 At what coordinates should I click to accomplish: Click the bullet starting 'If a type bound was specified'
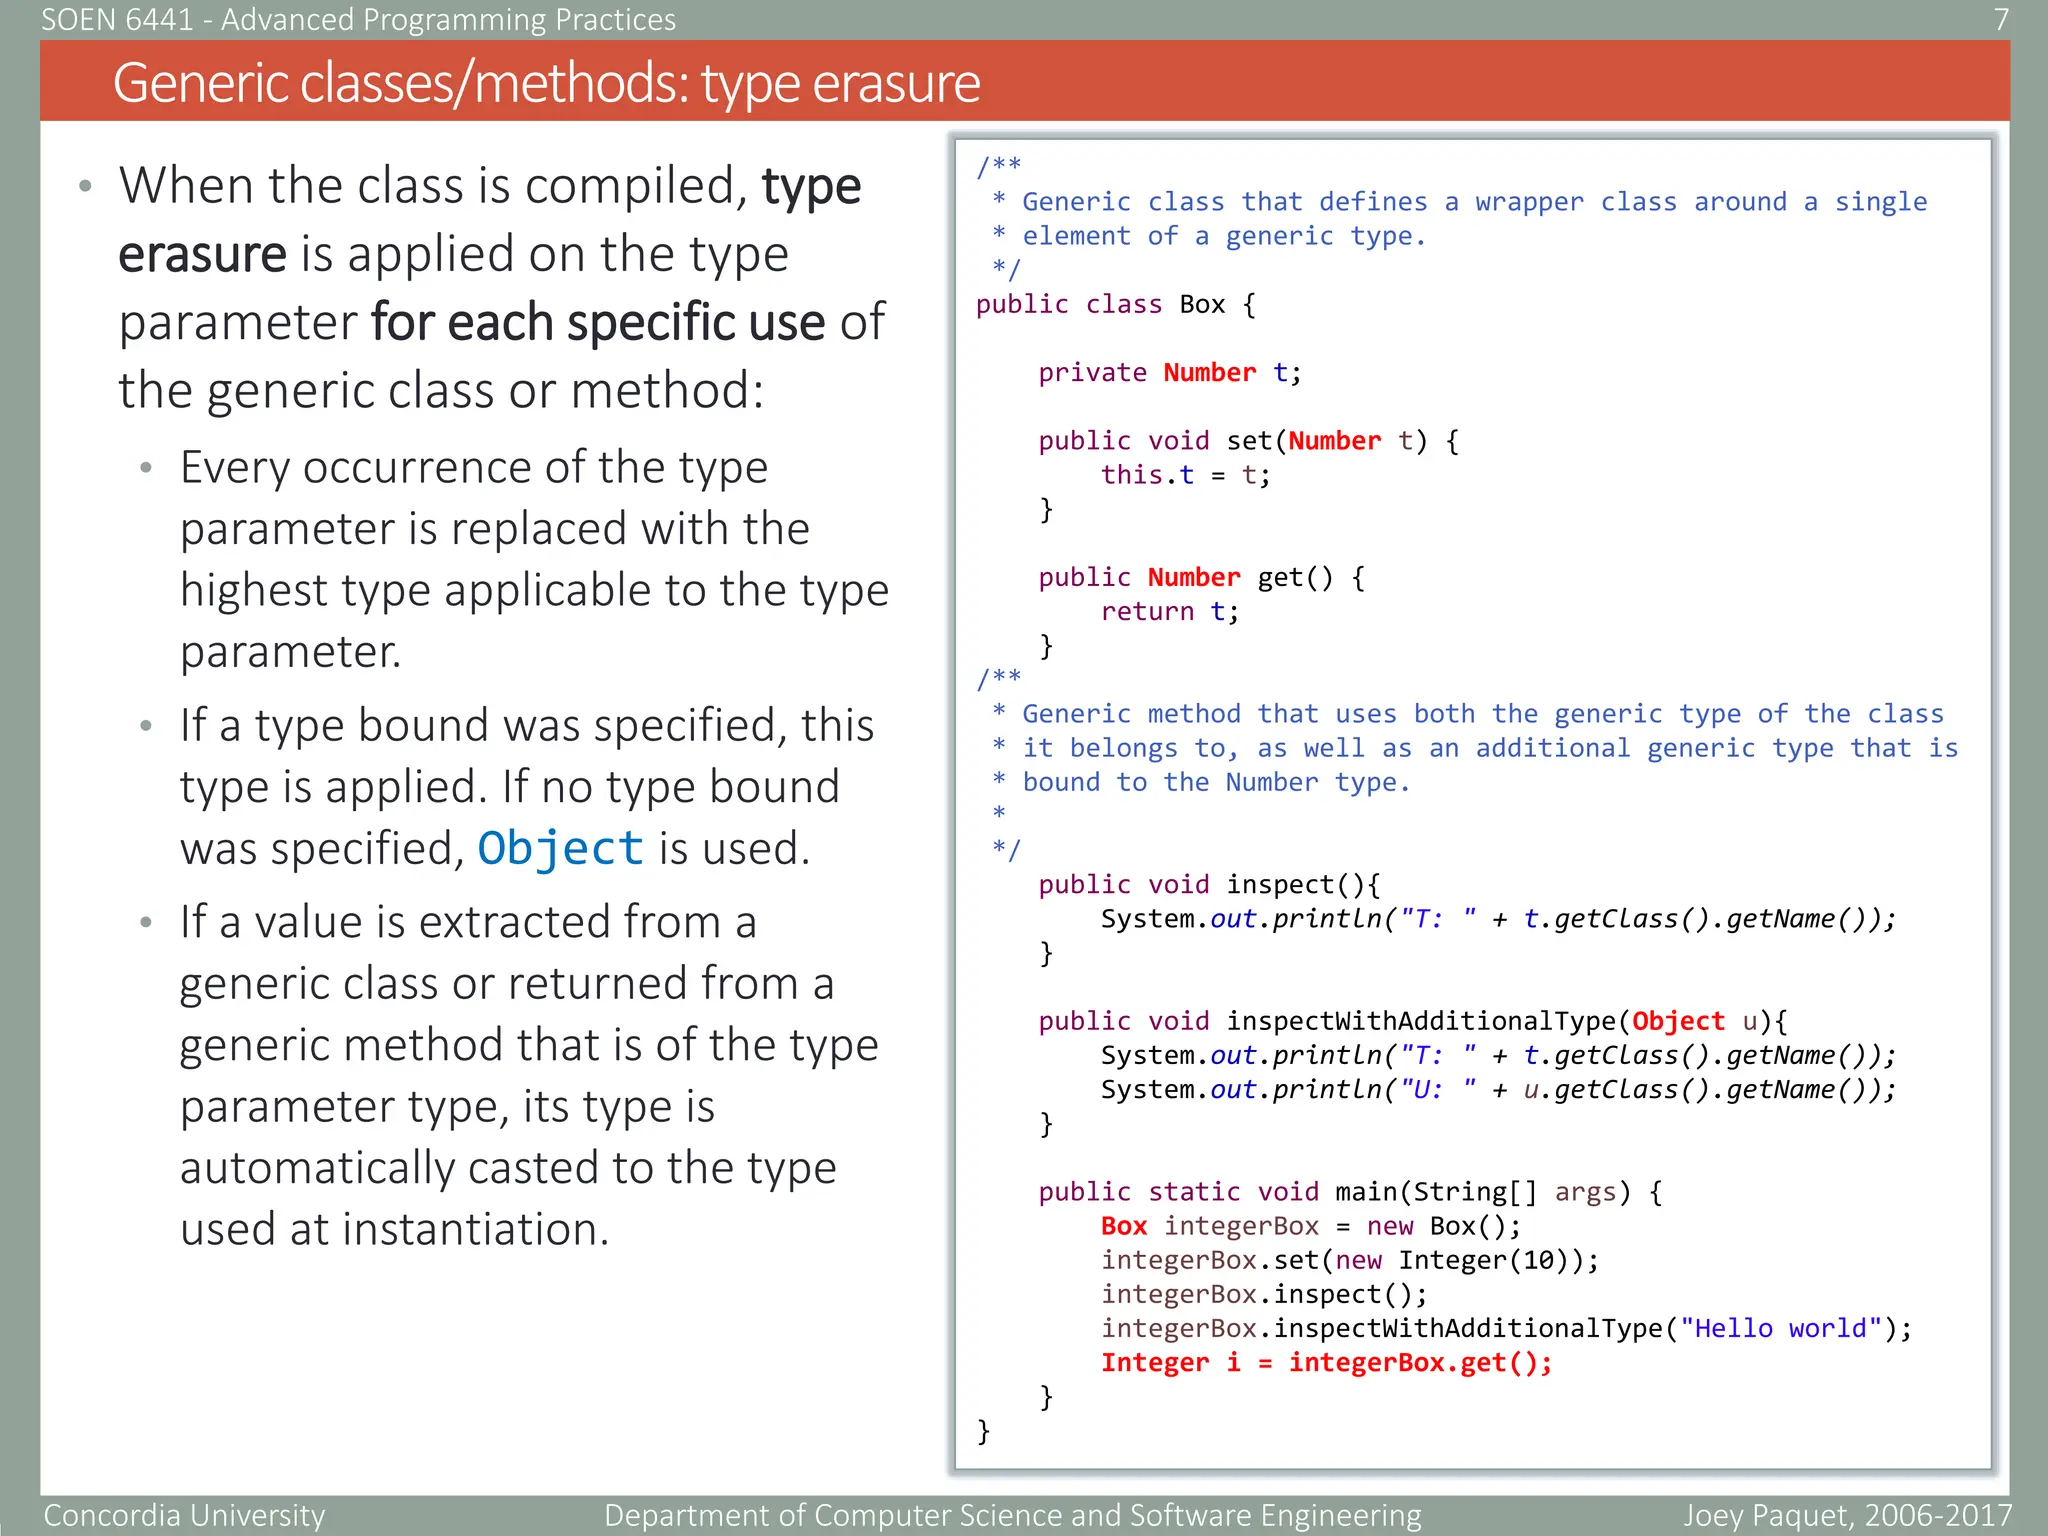tap(527, 786)
